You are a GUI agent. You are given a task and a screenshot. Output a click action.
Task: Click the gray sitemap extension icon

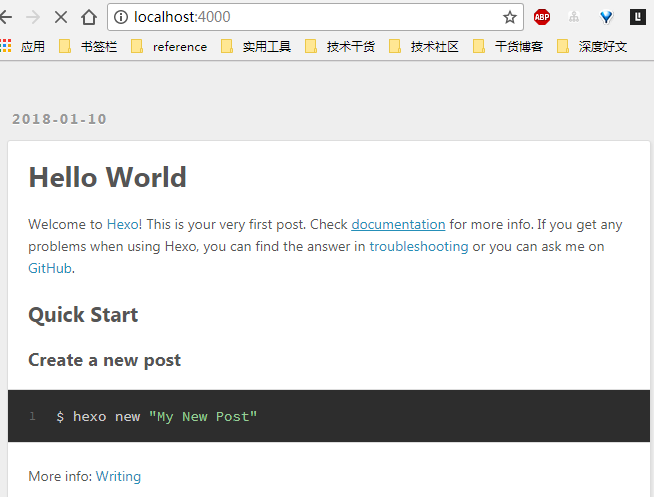[574, 17]
